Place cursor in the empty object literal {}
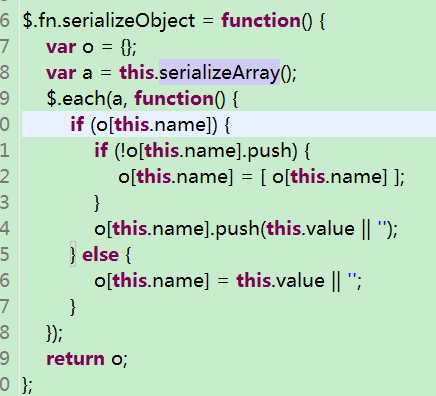Viewport: 436px width, 396px height. [126, 47]
